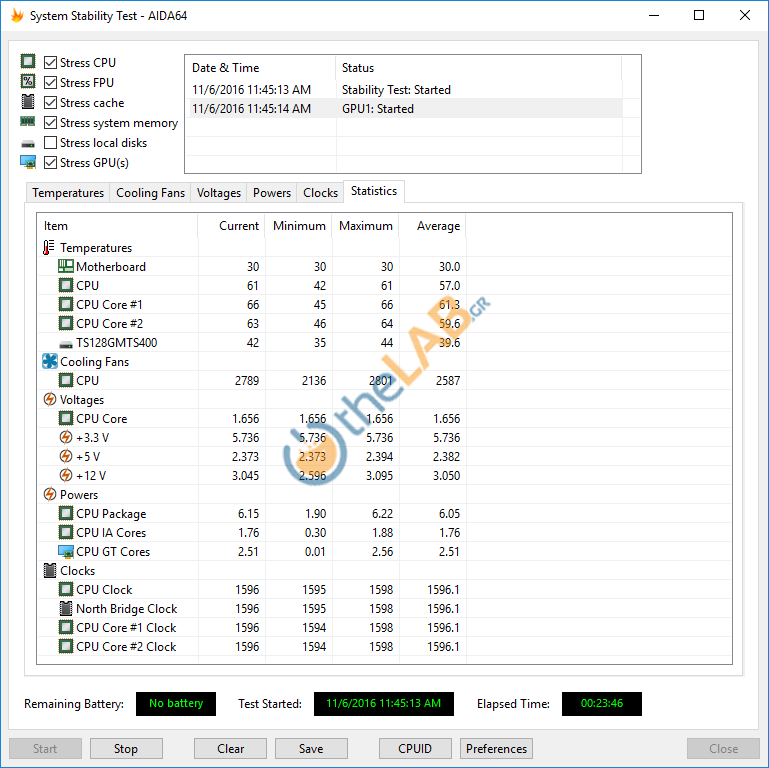Click the Item column header
This screenshot has width=769, height=768.
[118, 226]
